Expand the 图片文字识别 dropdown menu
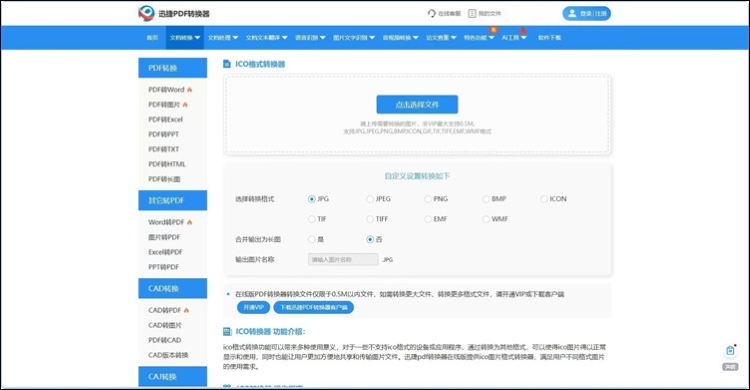The height and width of the screenshot is (390, 750). click(x=354, y=38)
